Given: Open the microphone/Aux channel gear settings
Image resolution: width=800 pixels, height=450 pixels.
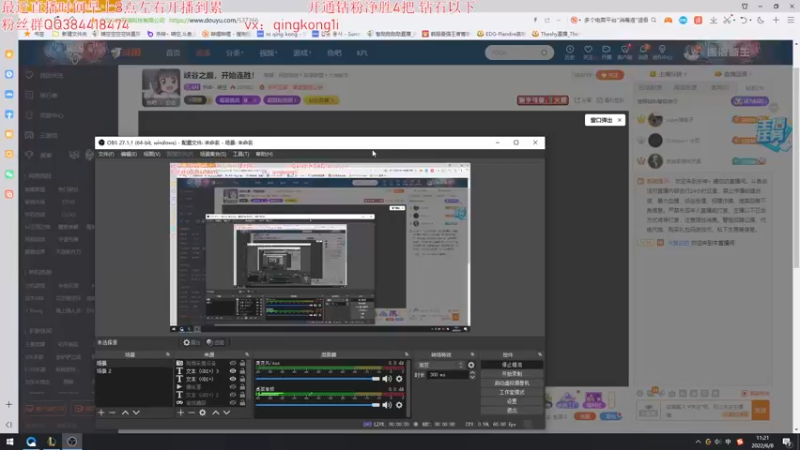Looking at the screenshot, I should (399, 379).
